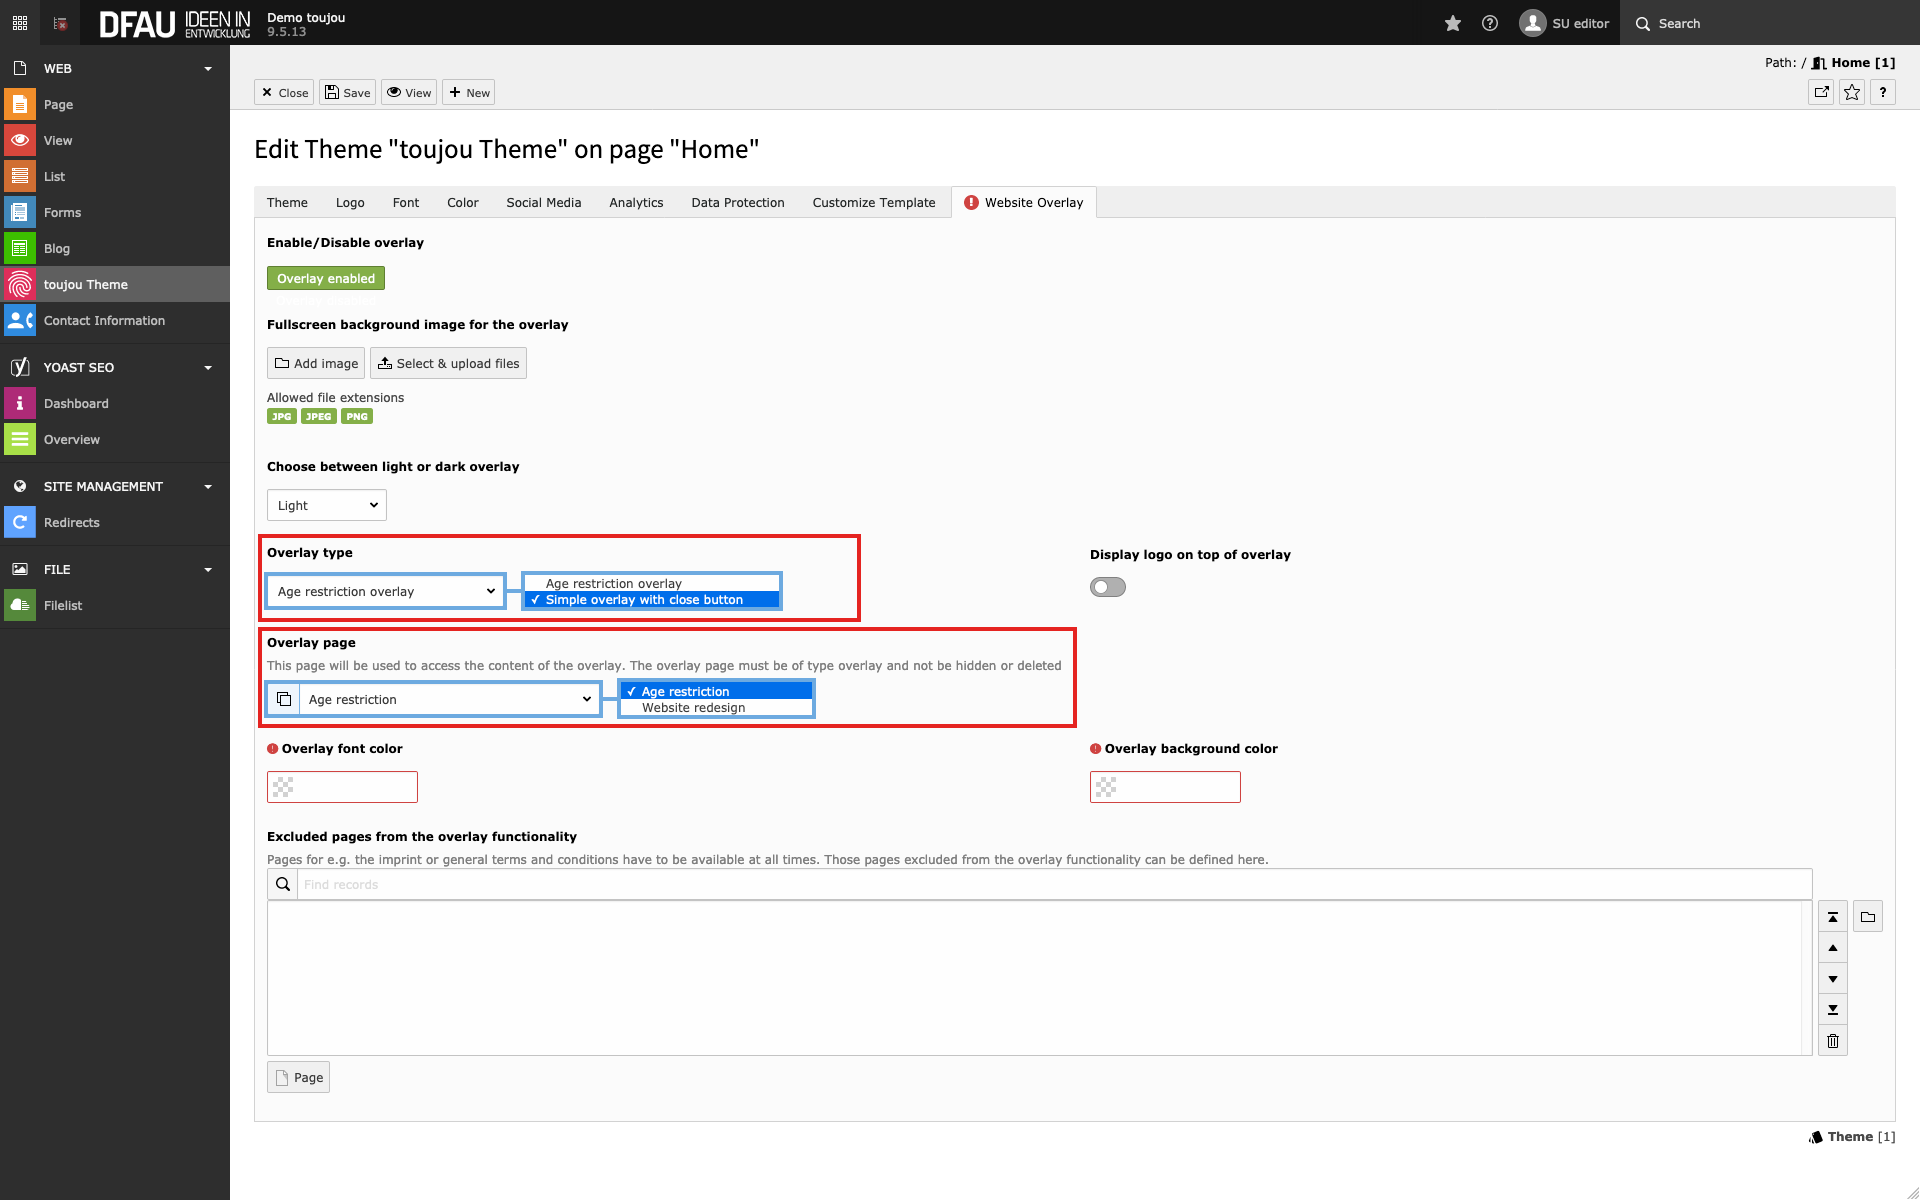
Task: Collapse the YOAST SEO sidebar section
Action: pyautogui.click(x=208, y=367)
